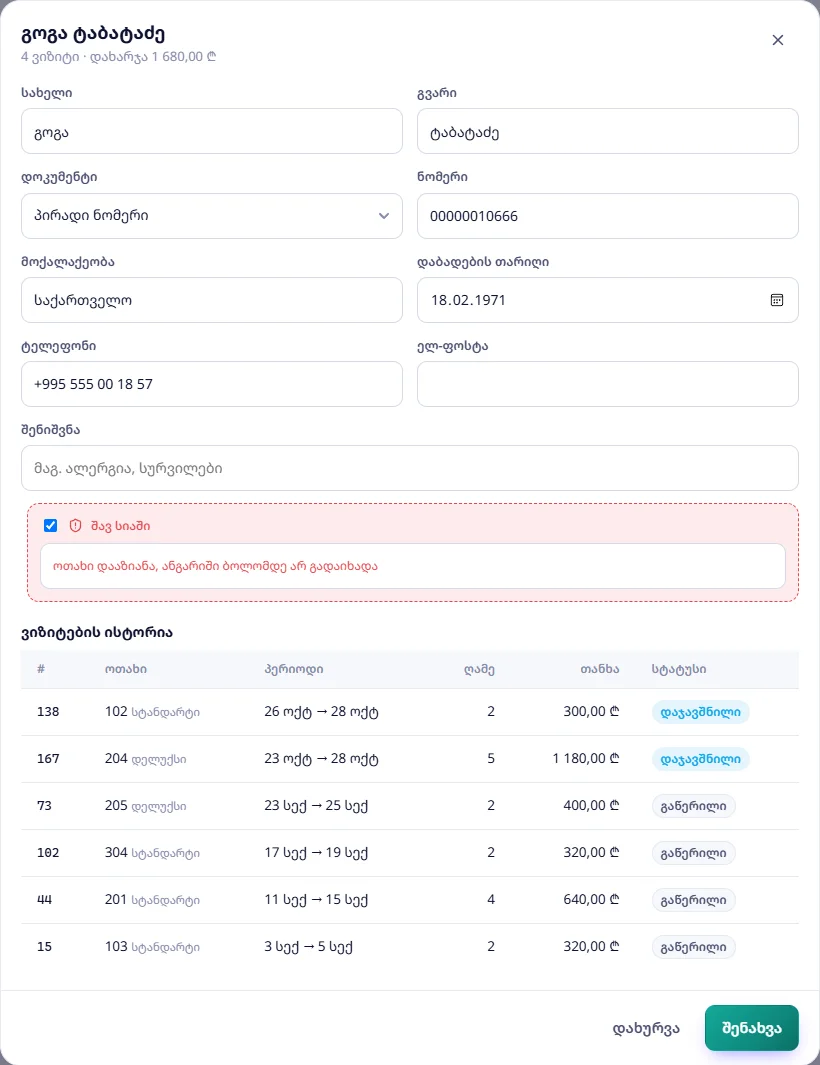820x1065 pixels.
Task: Click the empty ელ-ფოსტა field
Action: click(x=607, y=384)
